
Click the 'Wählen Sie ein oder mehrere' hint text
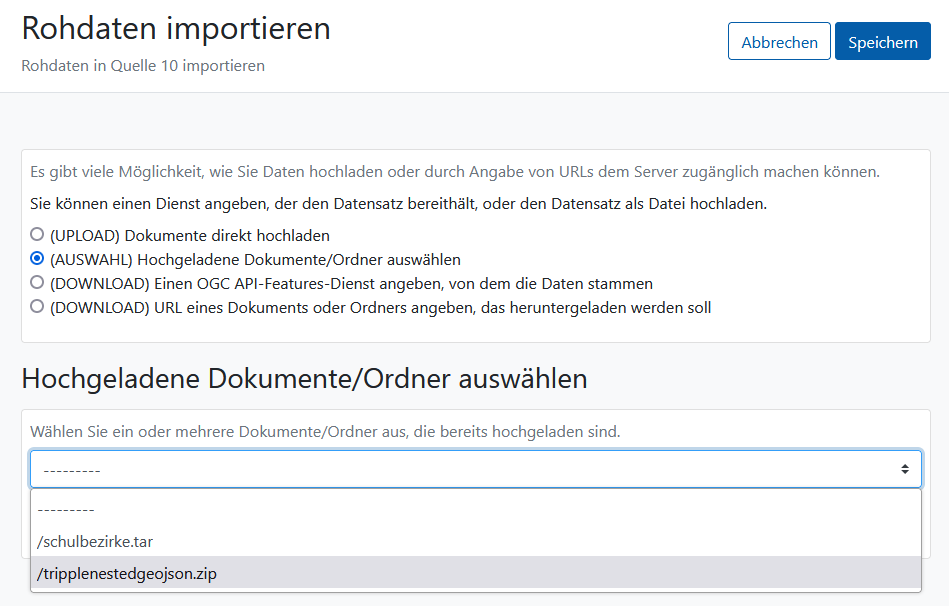pyautogui.click(x=325, y=432)
